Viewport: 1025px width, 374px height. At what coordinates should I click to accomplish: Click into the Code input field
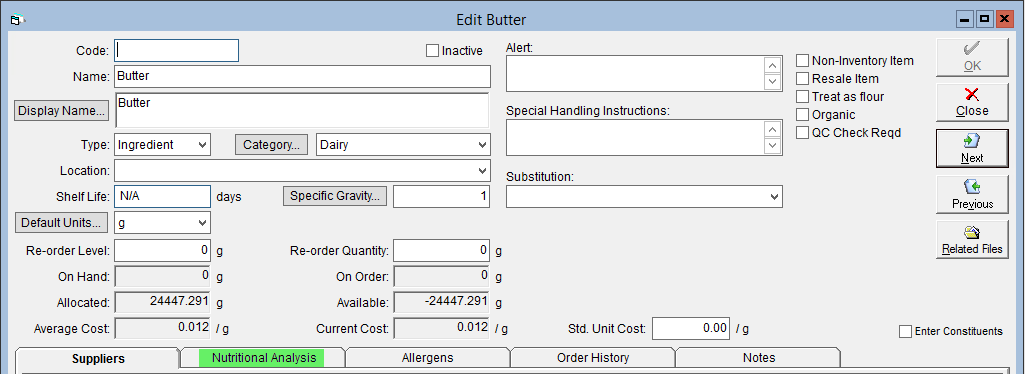tap(176, 50)
